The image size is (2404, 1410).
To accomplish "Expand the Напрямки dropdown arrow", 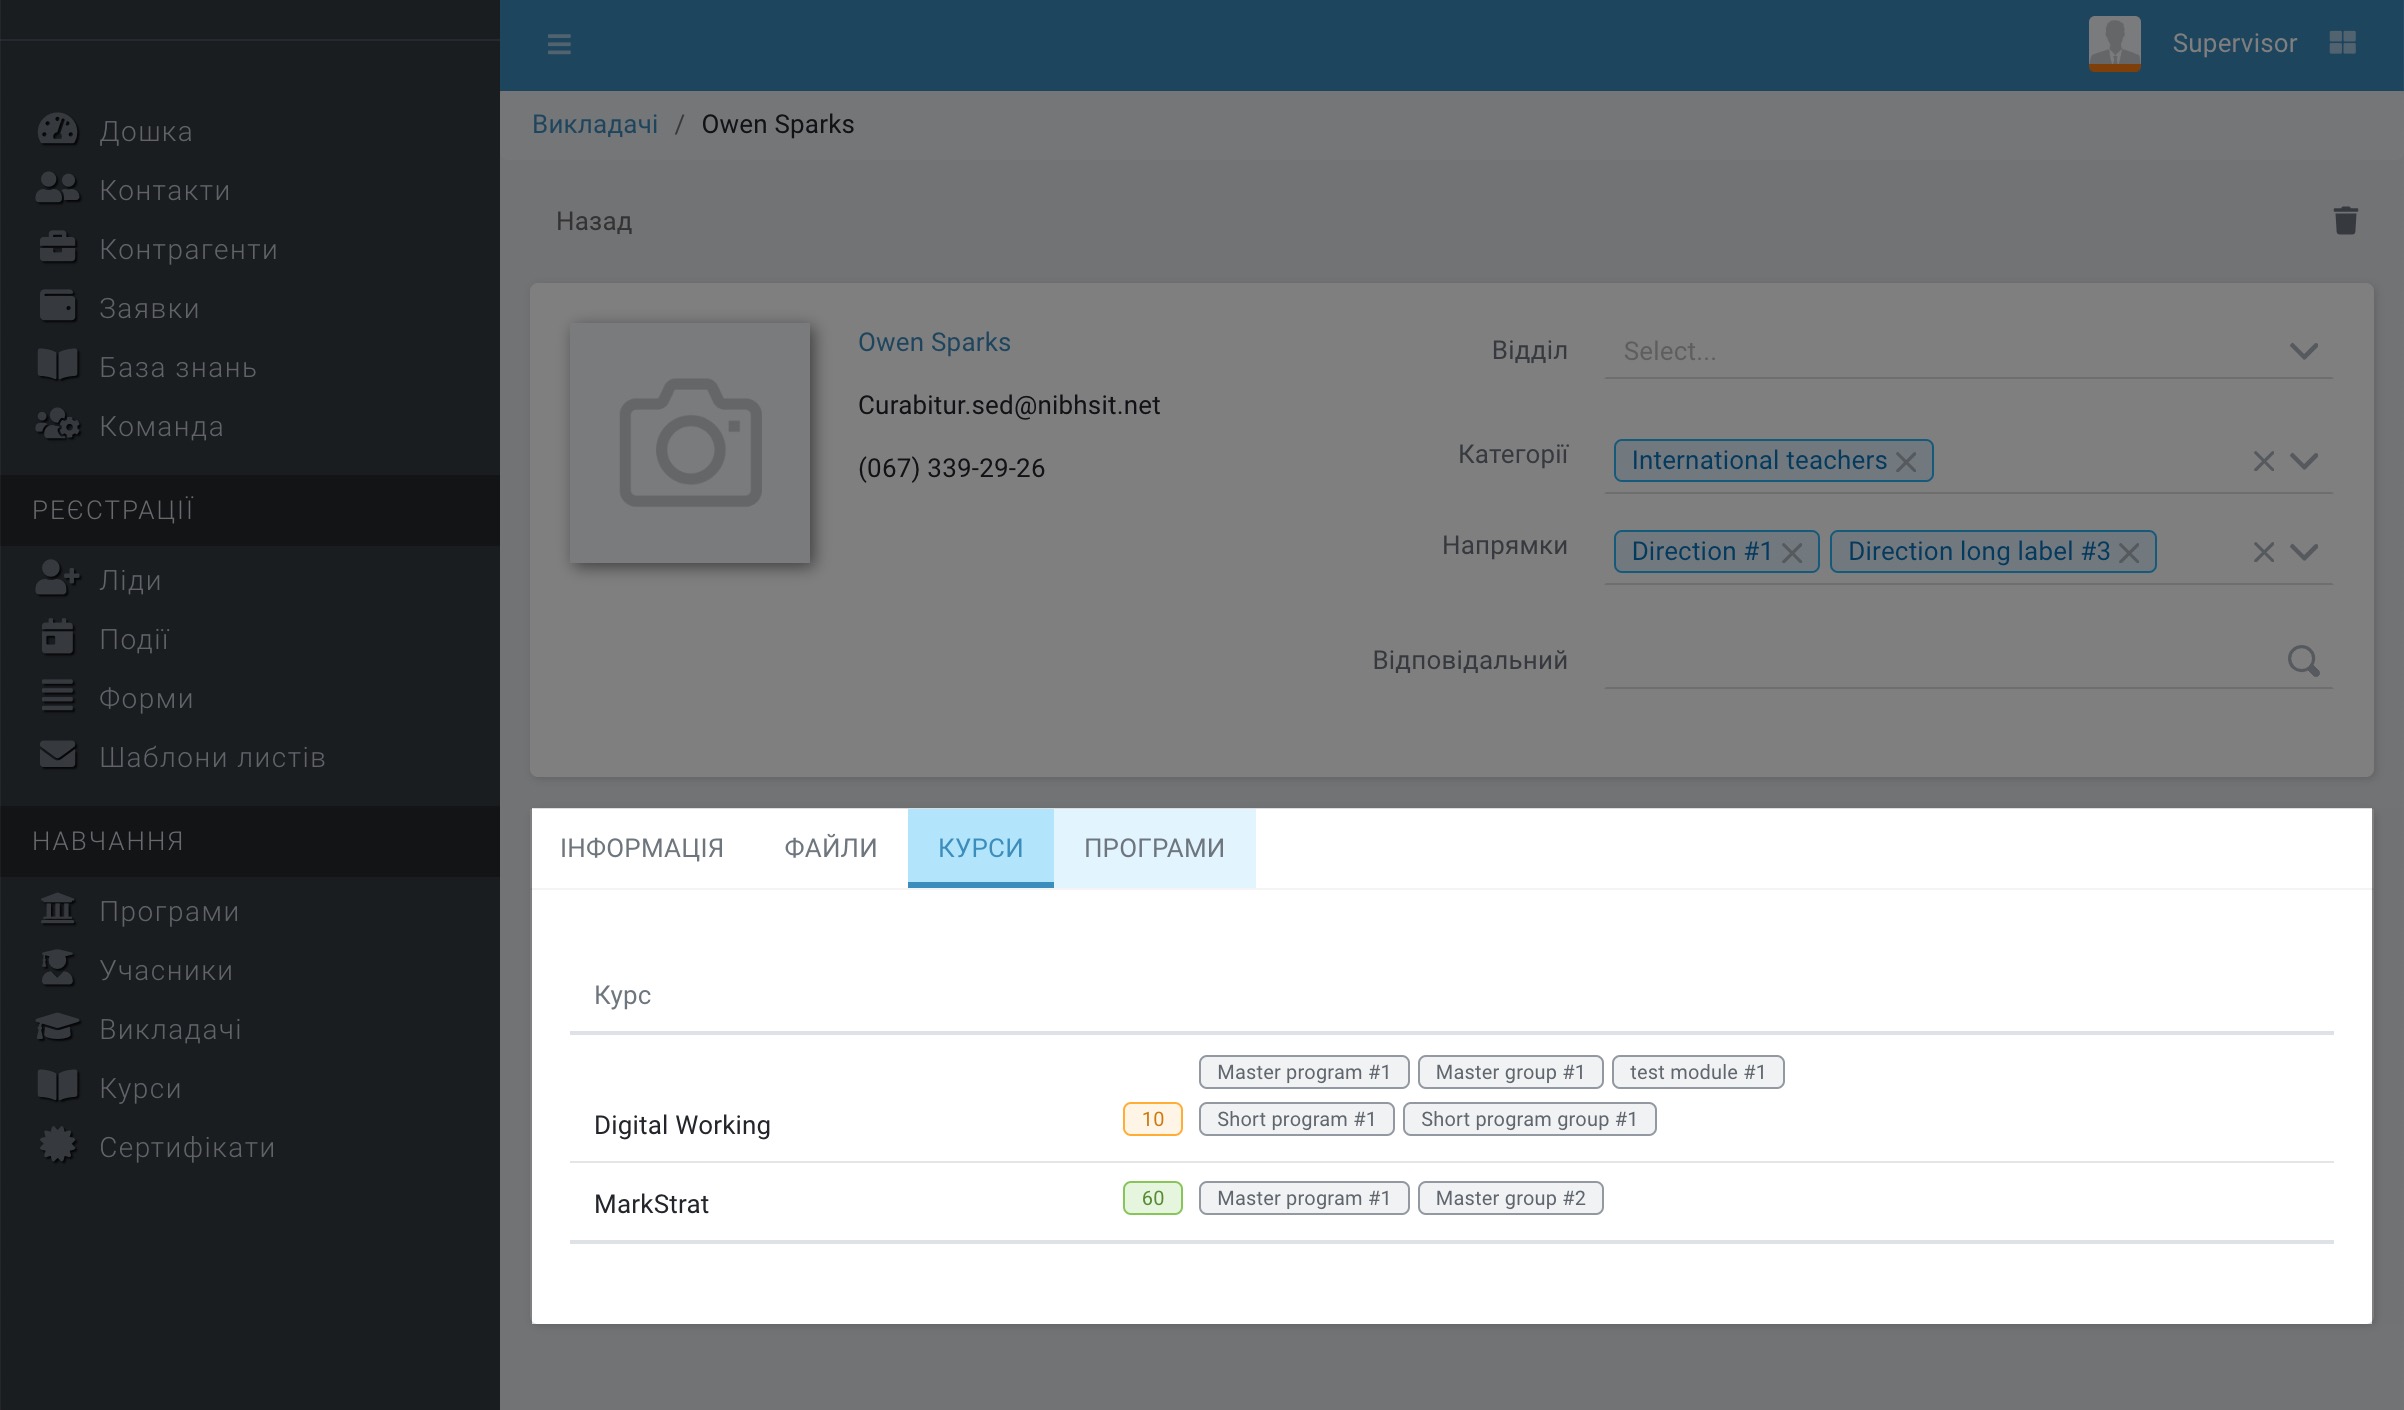I will point(2304,552).
